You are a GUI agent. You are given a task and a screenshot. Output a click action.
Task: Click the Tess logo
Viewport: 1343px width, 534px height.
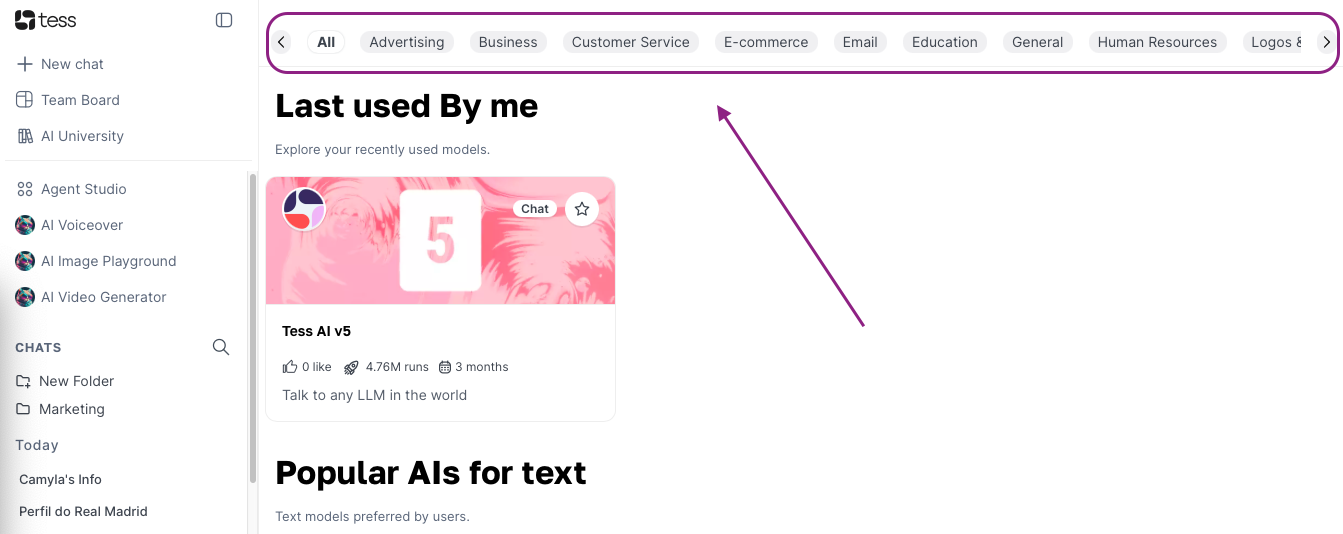point(45,20)
